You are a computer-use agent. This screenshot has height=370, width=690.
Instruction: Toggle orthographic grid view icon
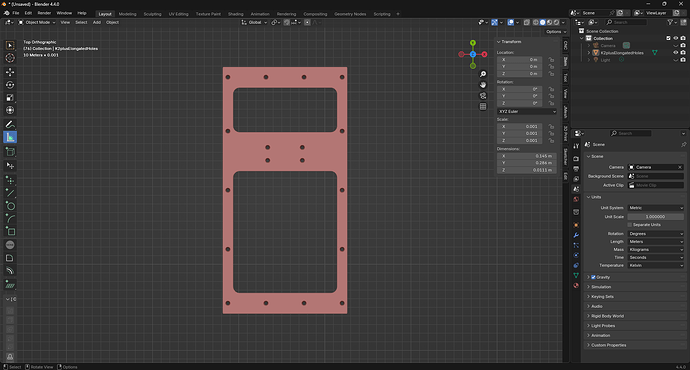483,106
